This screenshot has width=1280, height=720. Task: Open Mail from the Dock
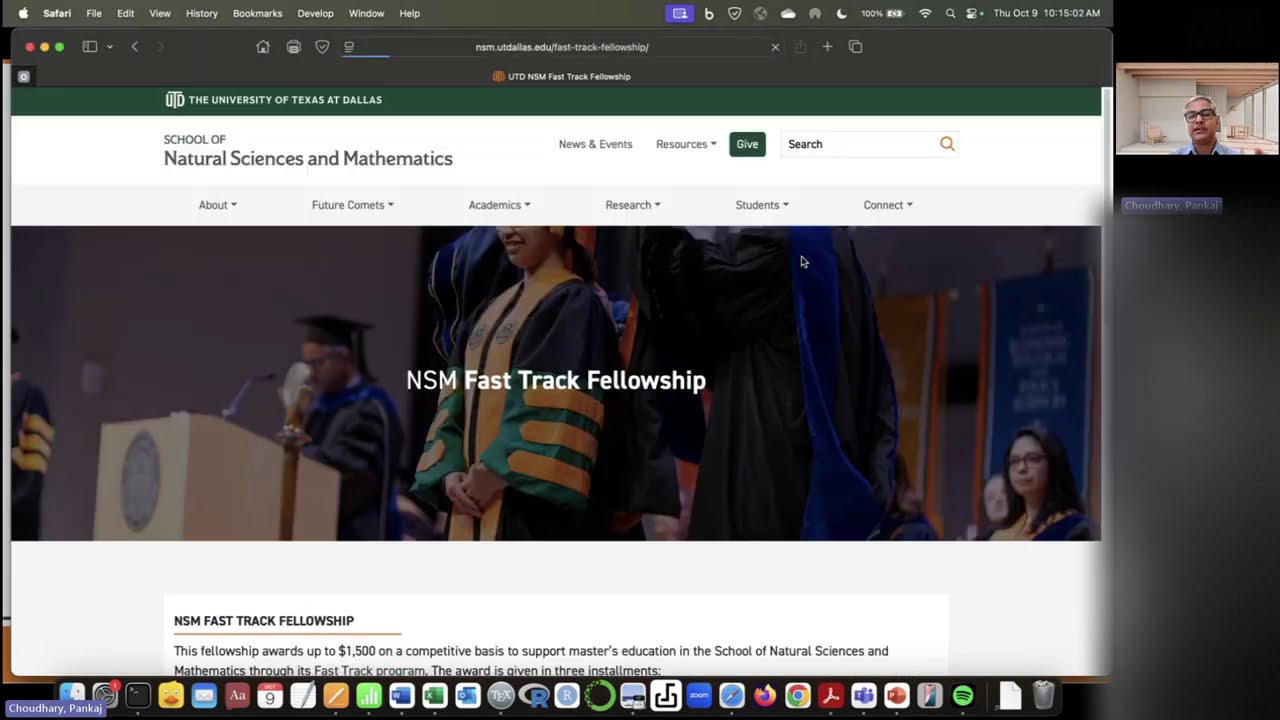(204, 695)
